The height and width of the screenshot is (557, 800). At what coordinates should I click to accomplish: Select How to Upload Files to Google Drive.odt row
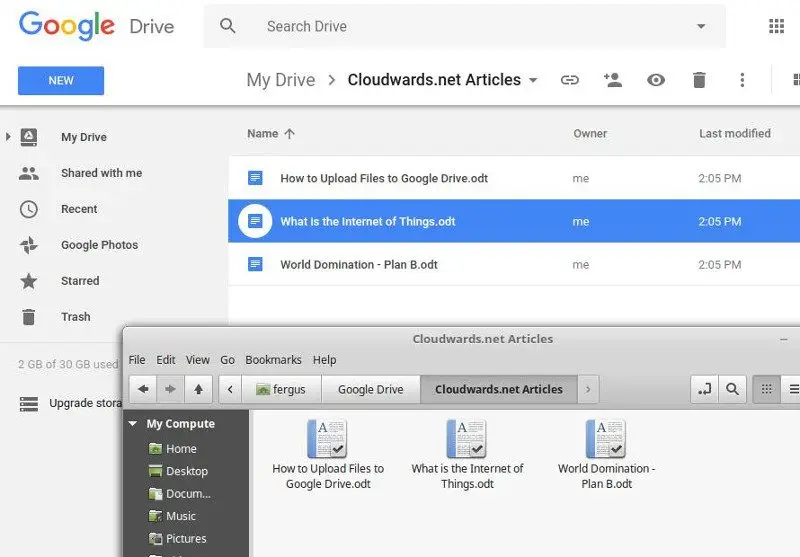click(514, 178)
